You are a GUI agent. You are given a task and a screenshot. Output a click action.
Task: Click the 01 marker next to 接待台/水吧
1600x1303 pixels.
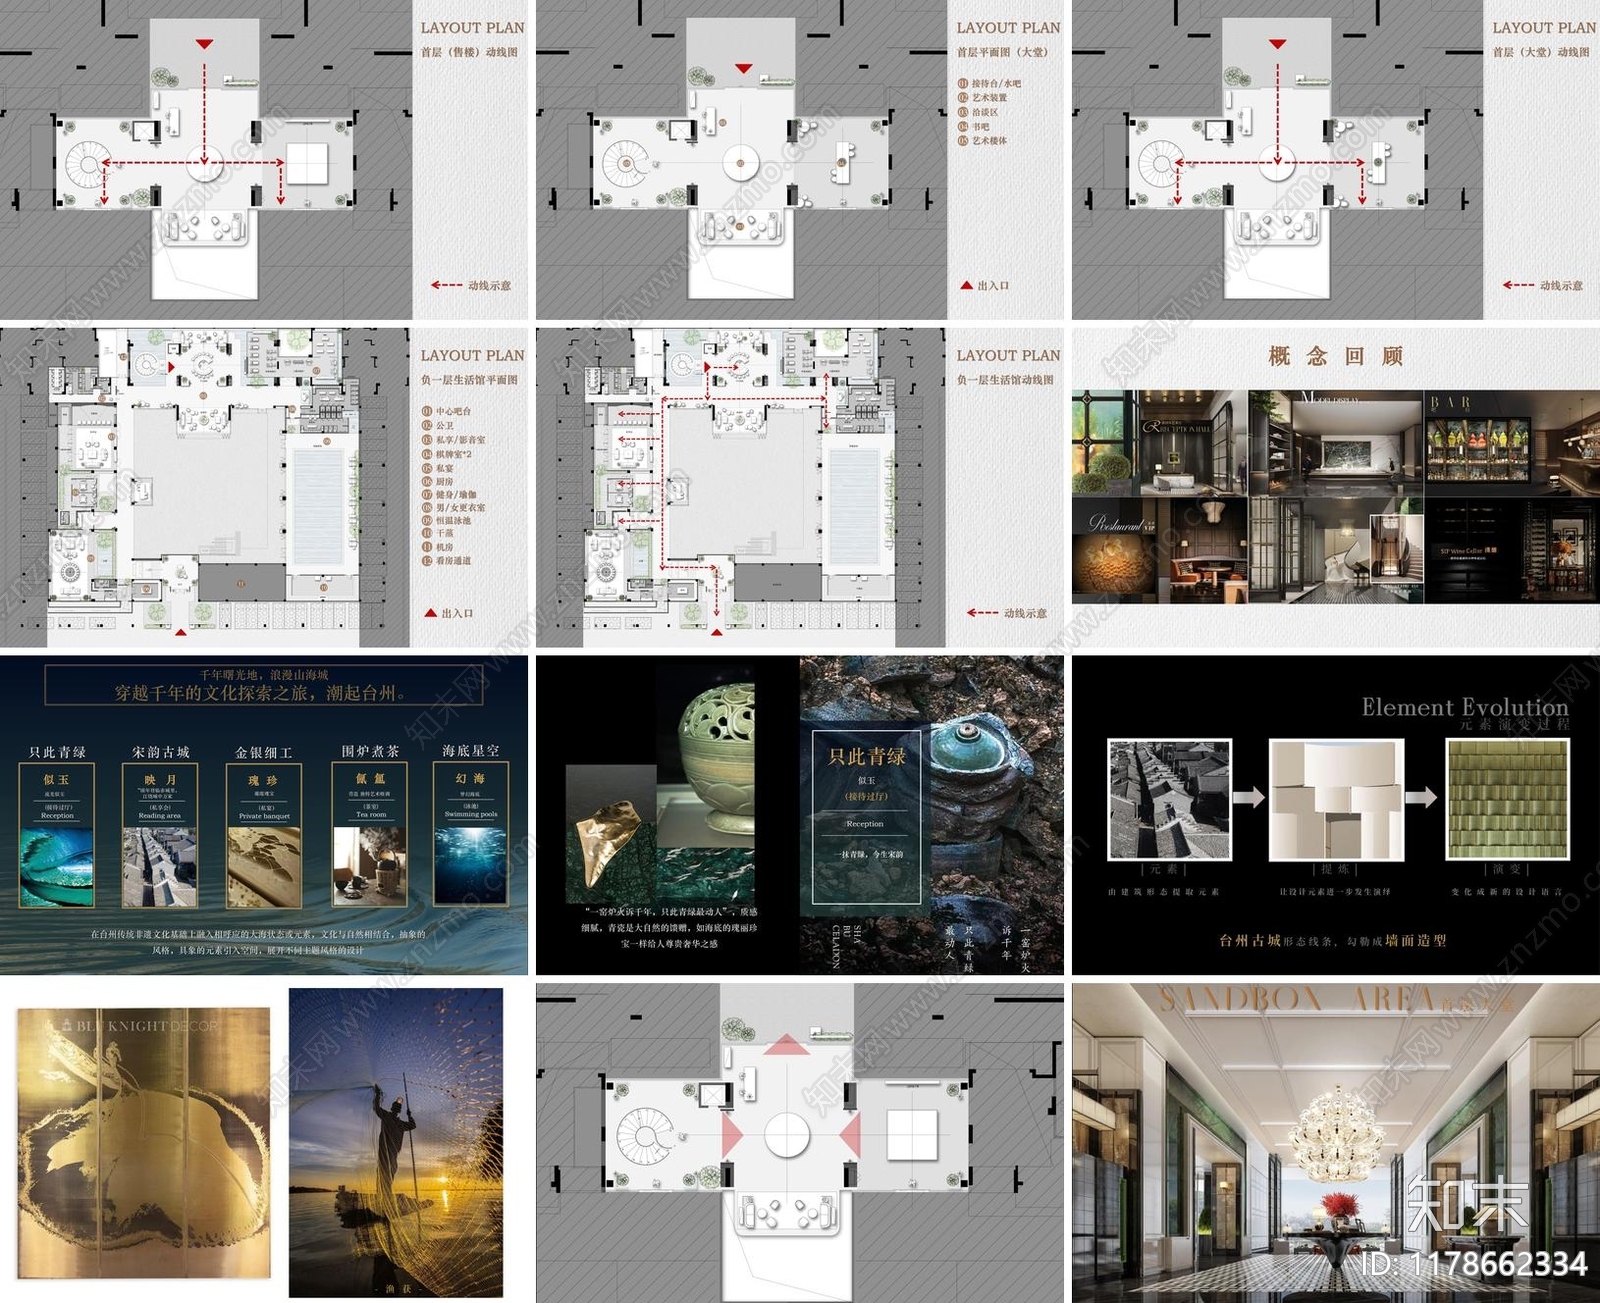(963, 84)
